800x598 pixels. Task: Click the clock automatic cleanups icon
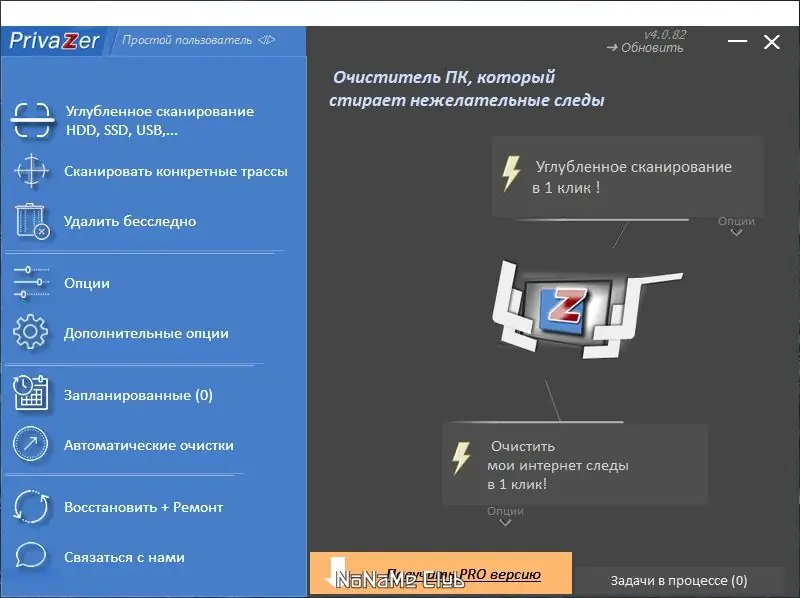[x=31, y=444]
